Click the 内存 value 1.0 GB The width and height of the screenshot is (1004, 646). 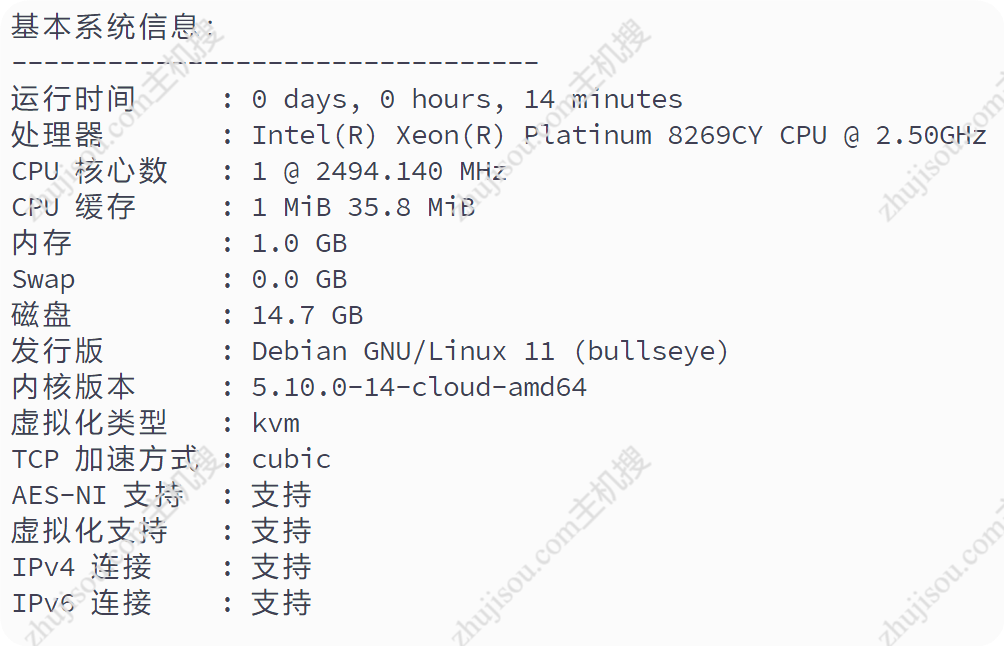299,243
